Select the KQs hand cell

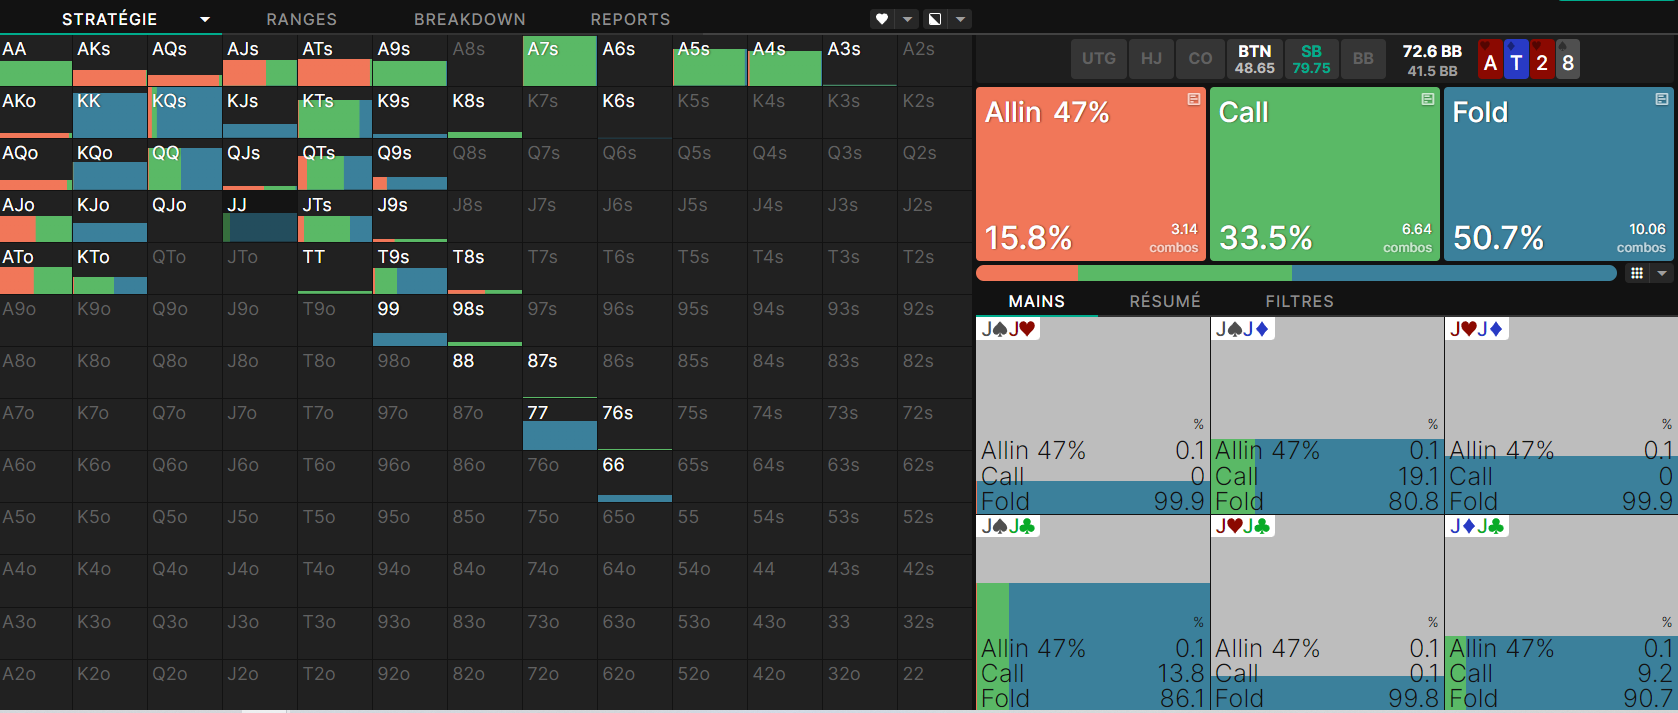pos(185,113)
